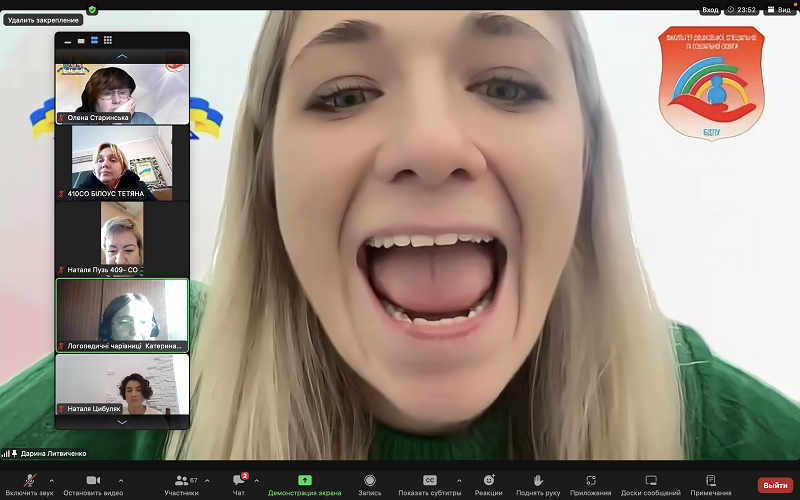Turn on Показать субтитры captions
This screenshot has width=800, height=500.
pos(430,485)
